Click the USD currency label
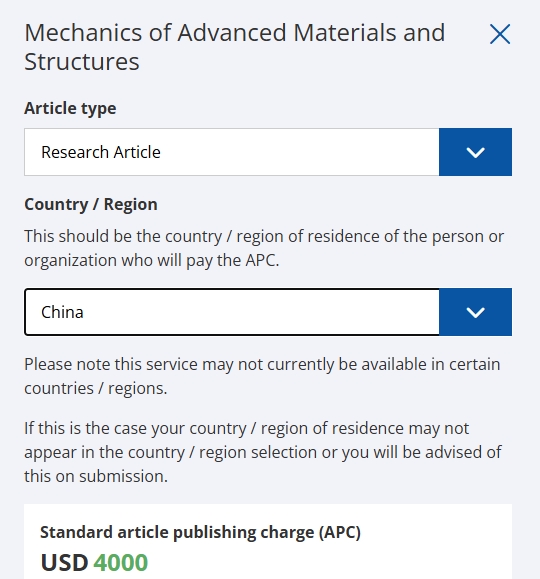540x579 pixels. tap(64, 562)
